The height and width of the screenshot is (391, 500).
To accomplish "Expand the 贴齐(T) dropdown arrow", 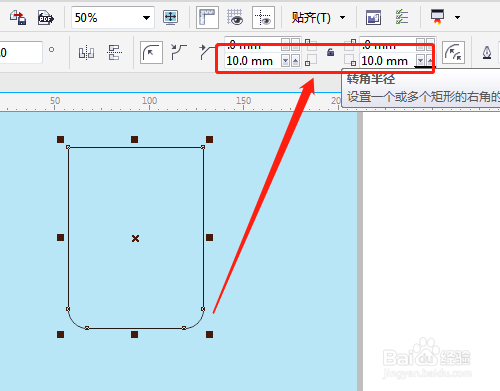I will (x=342, y=17).
